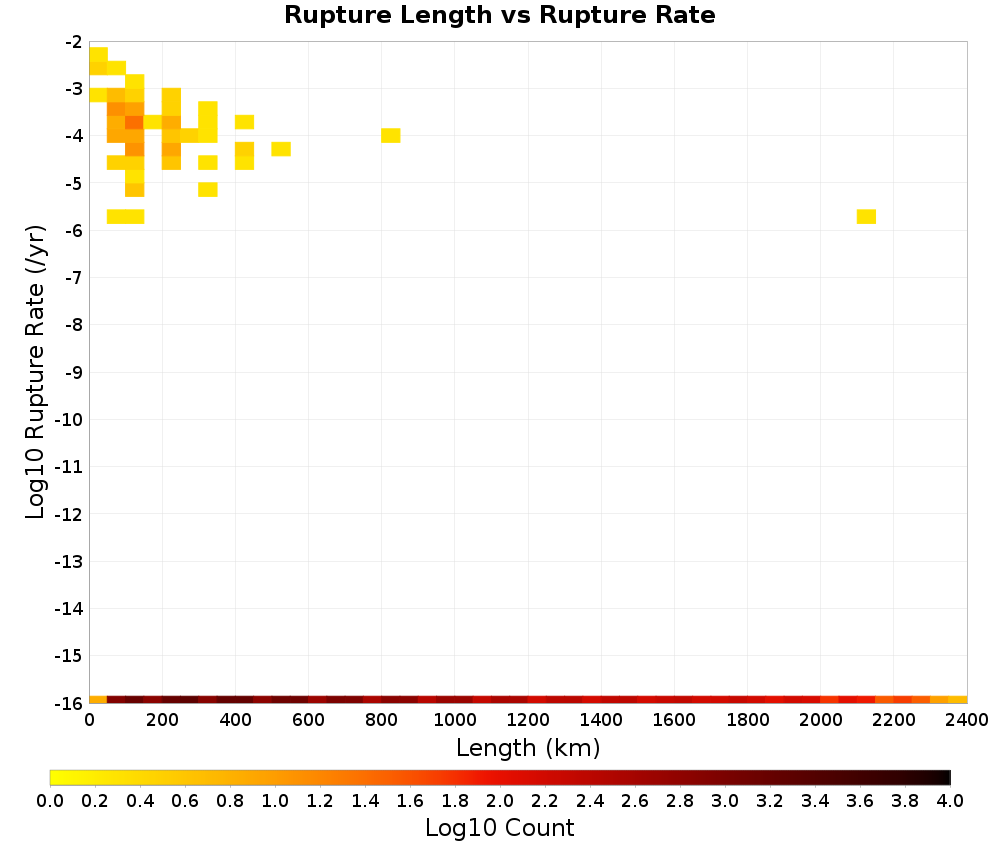Click colorbar tick label '3.0'
Viewport: 1000px width, 850px height.
point(725,800)
